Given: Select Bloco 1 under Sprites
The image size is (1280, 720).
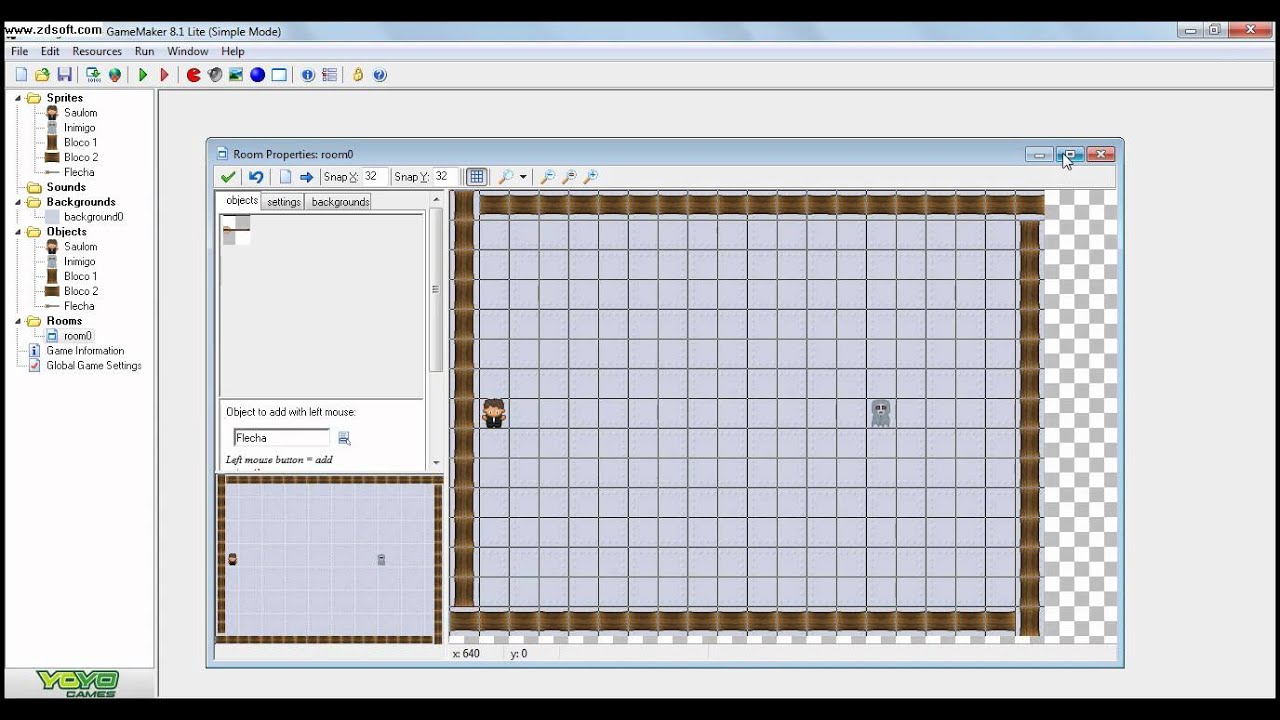Looking at the screenshot, I should 81,143.
